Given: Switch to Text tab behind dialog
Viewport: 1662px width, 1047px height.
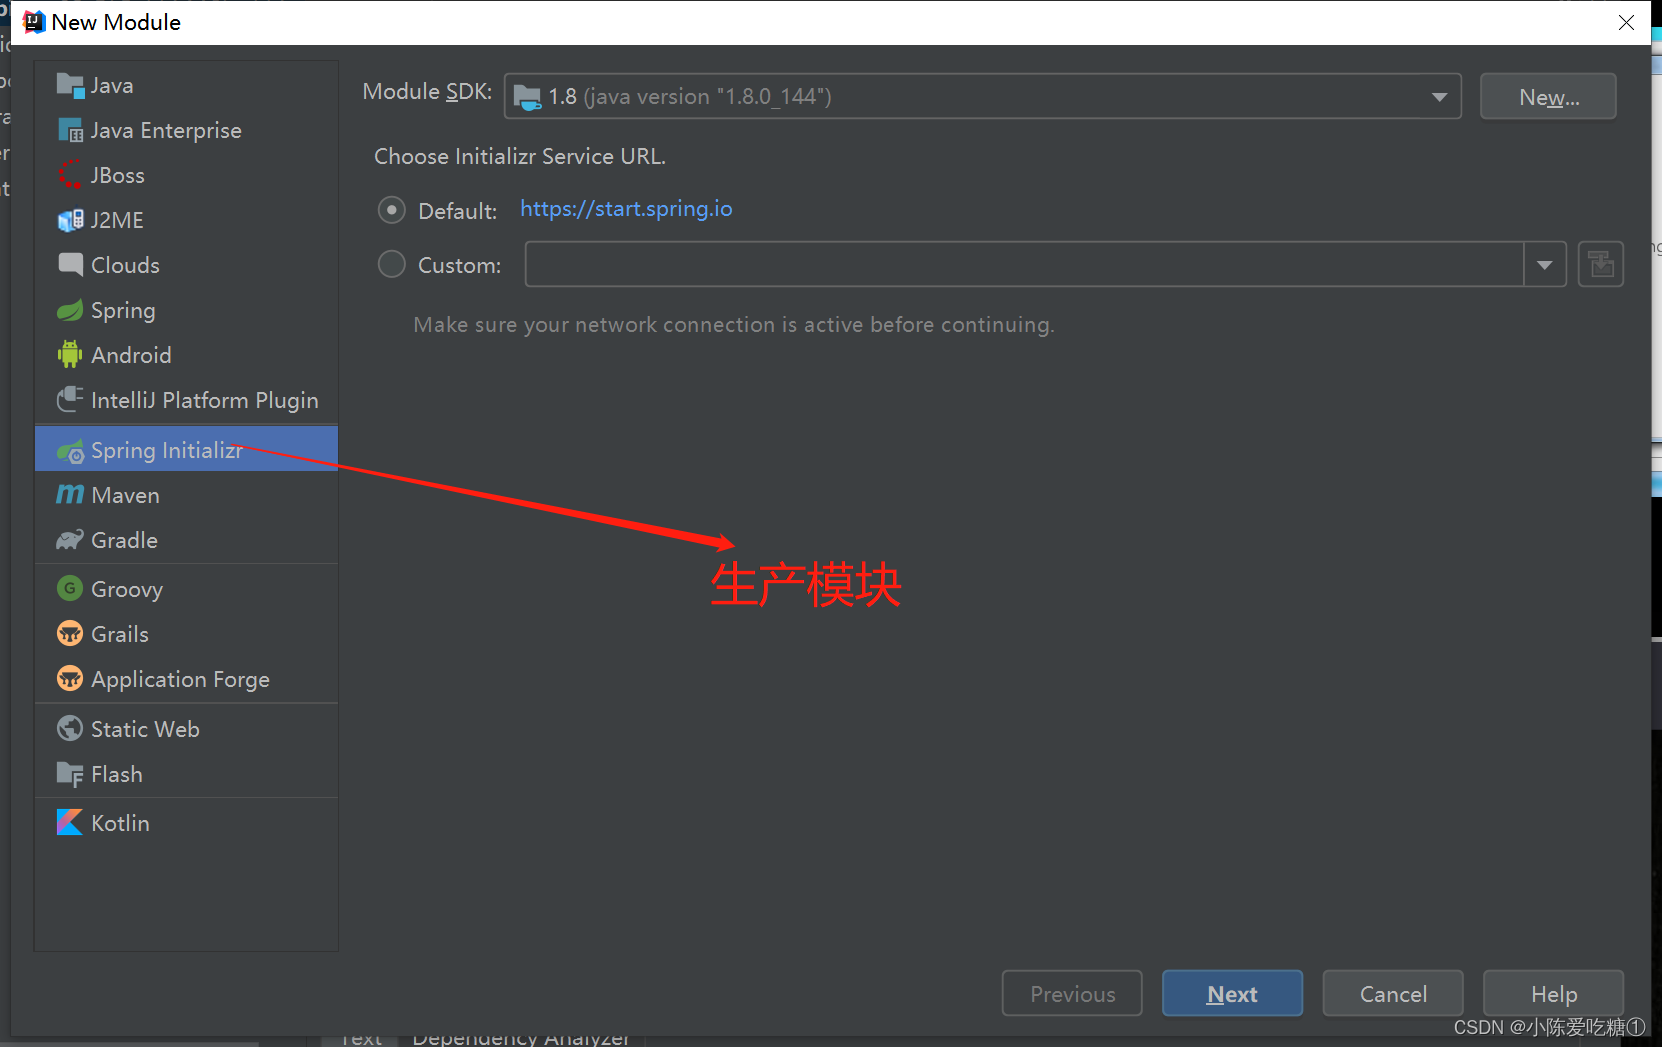Looking at the screenshot, I should tap(361, 1040).
